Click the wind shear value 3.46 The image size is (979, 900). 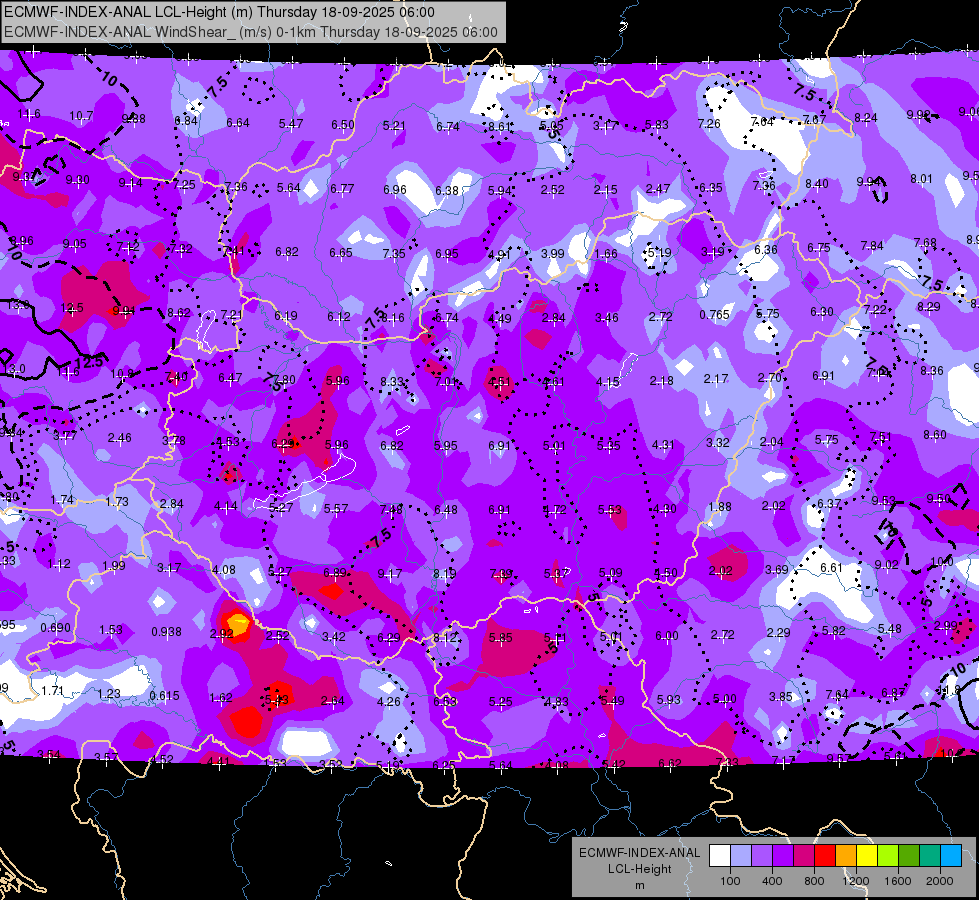(607, 318)
